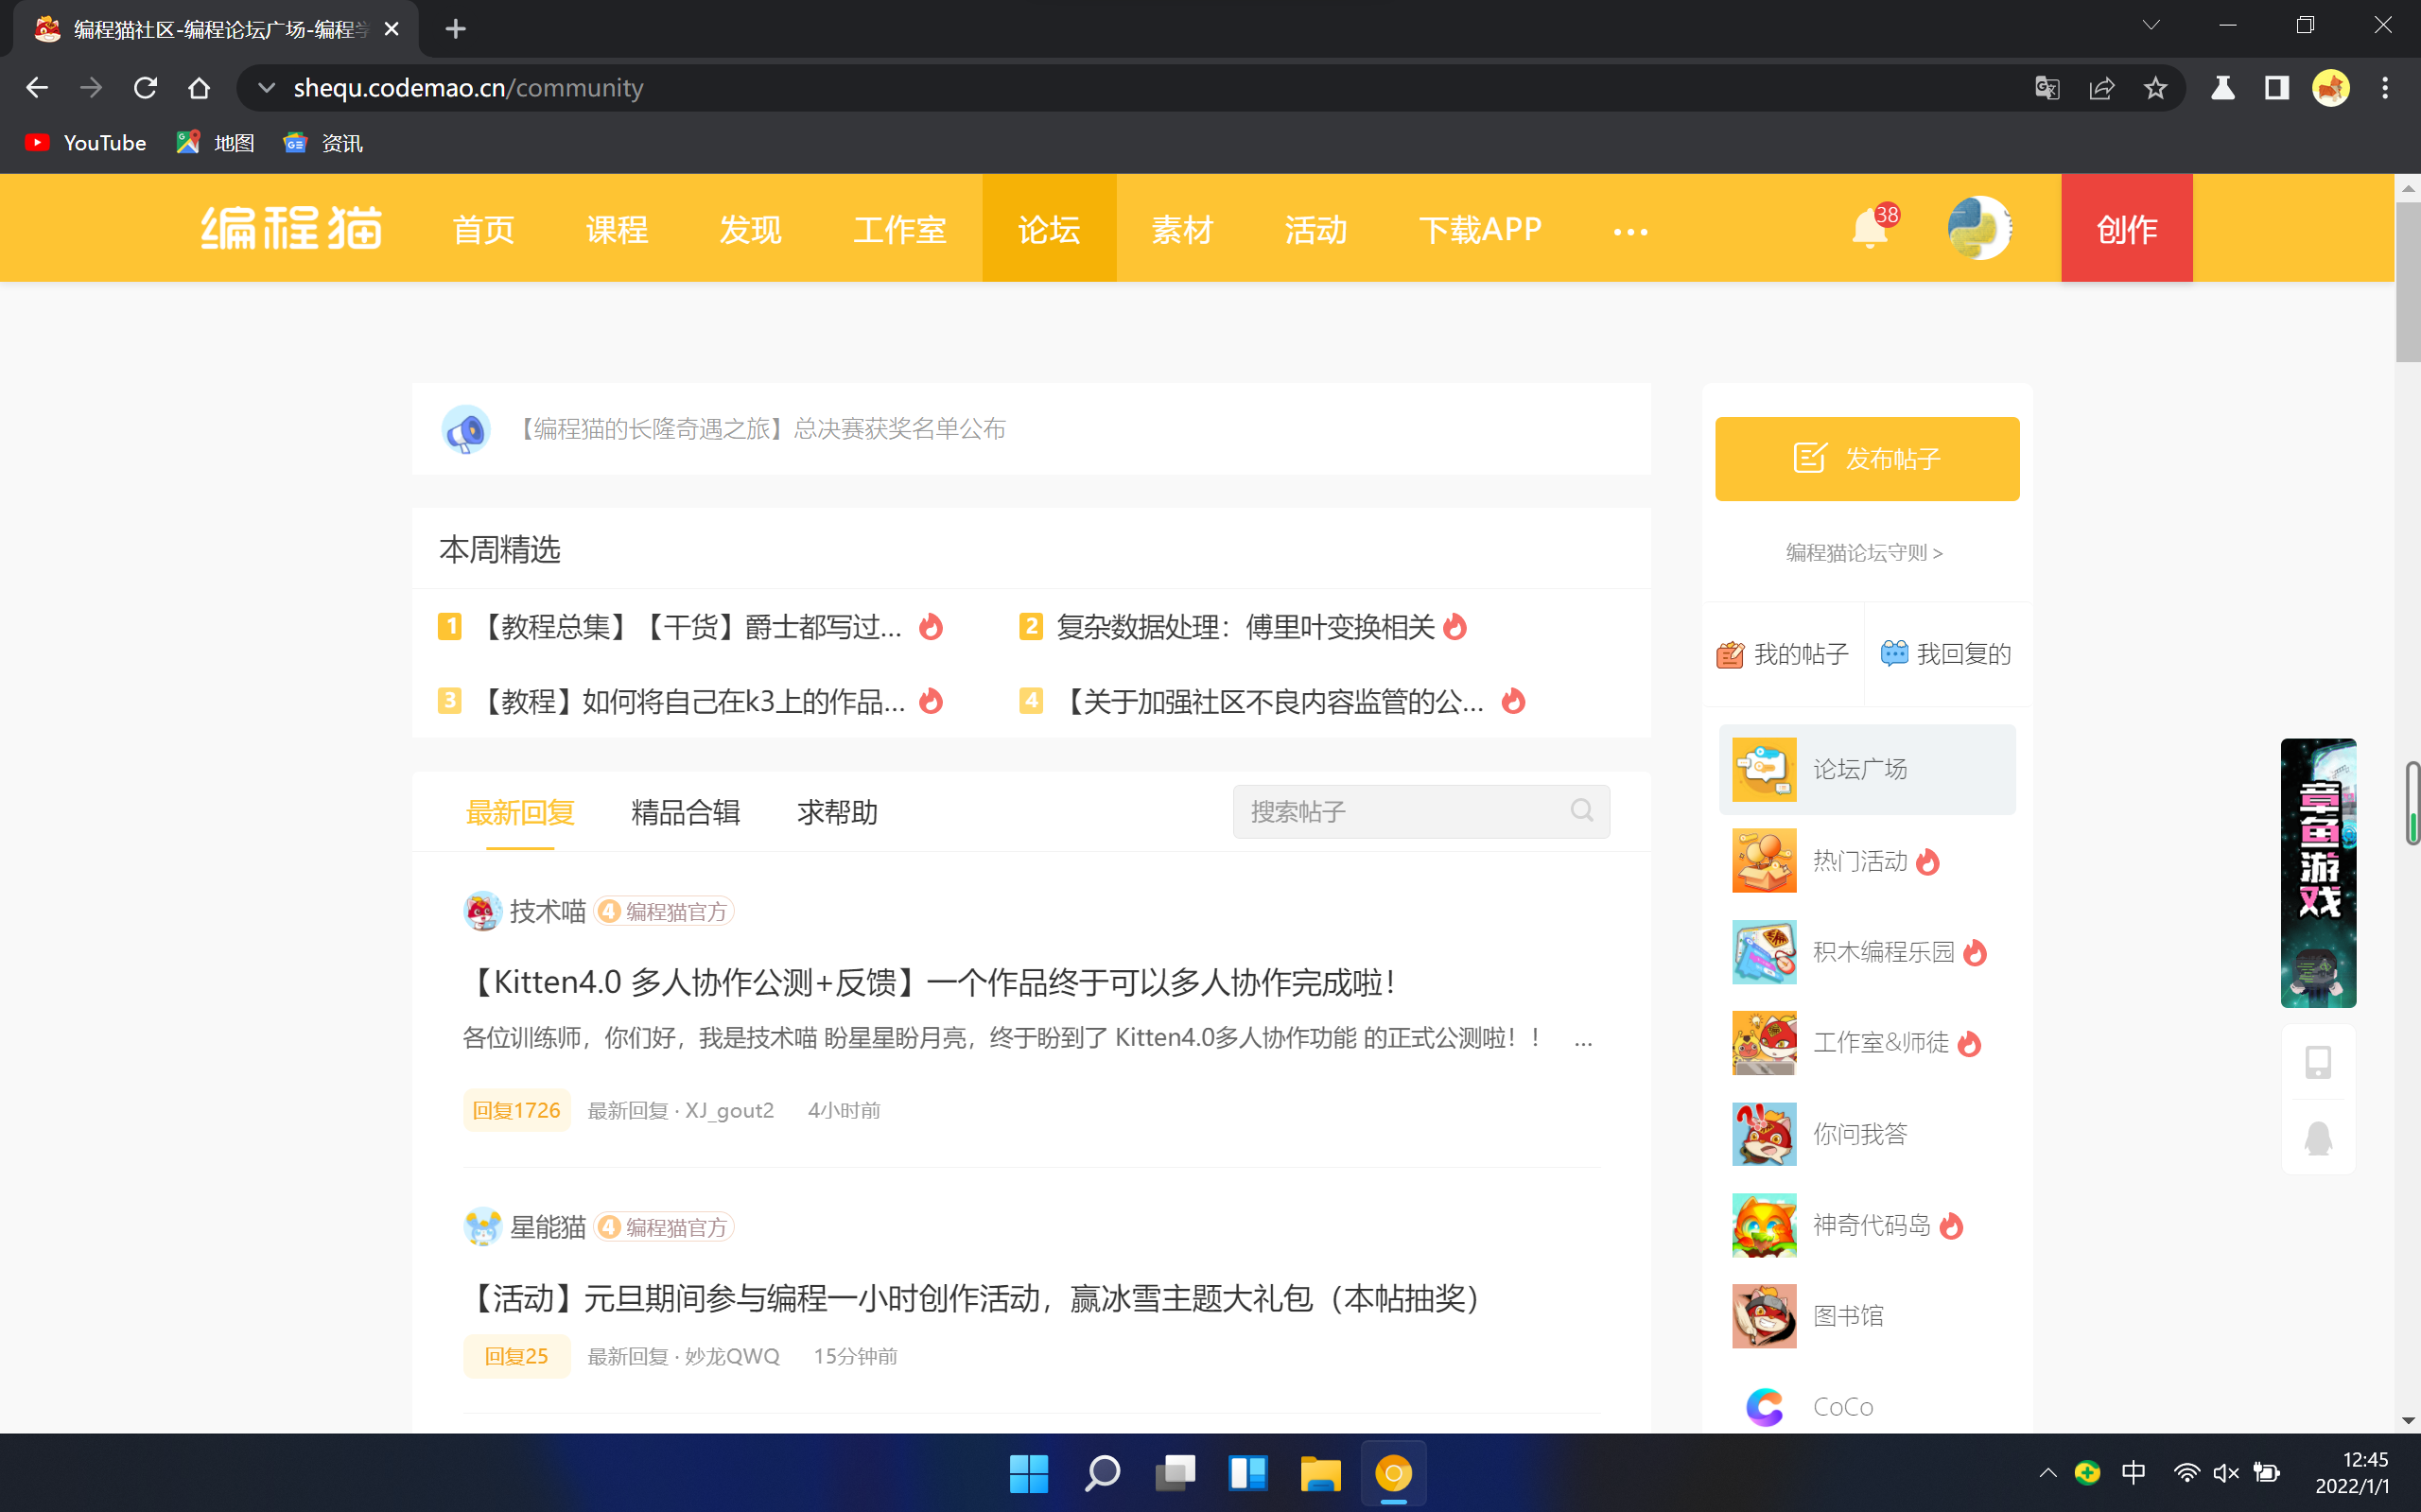
Task: Open 地图 bookmark
Action: [x=215, y=143]
